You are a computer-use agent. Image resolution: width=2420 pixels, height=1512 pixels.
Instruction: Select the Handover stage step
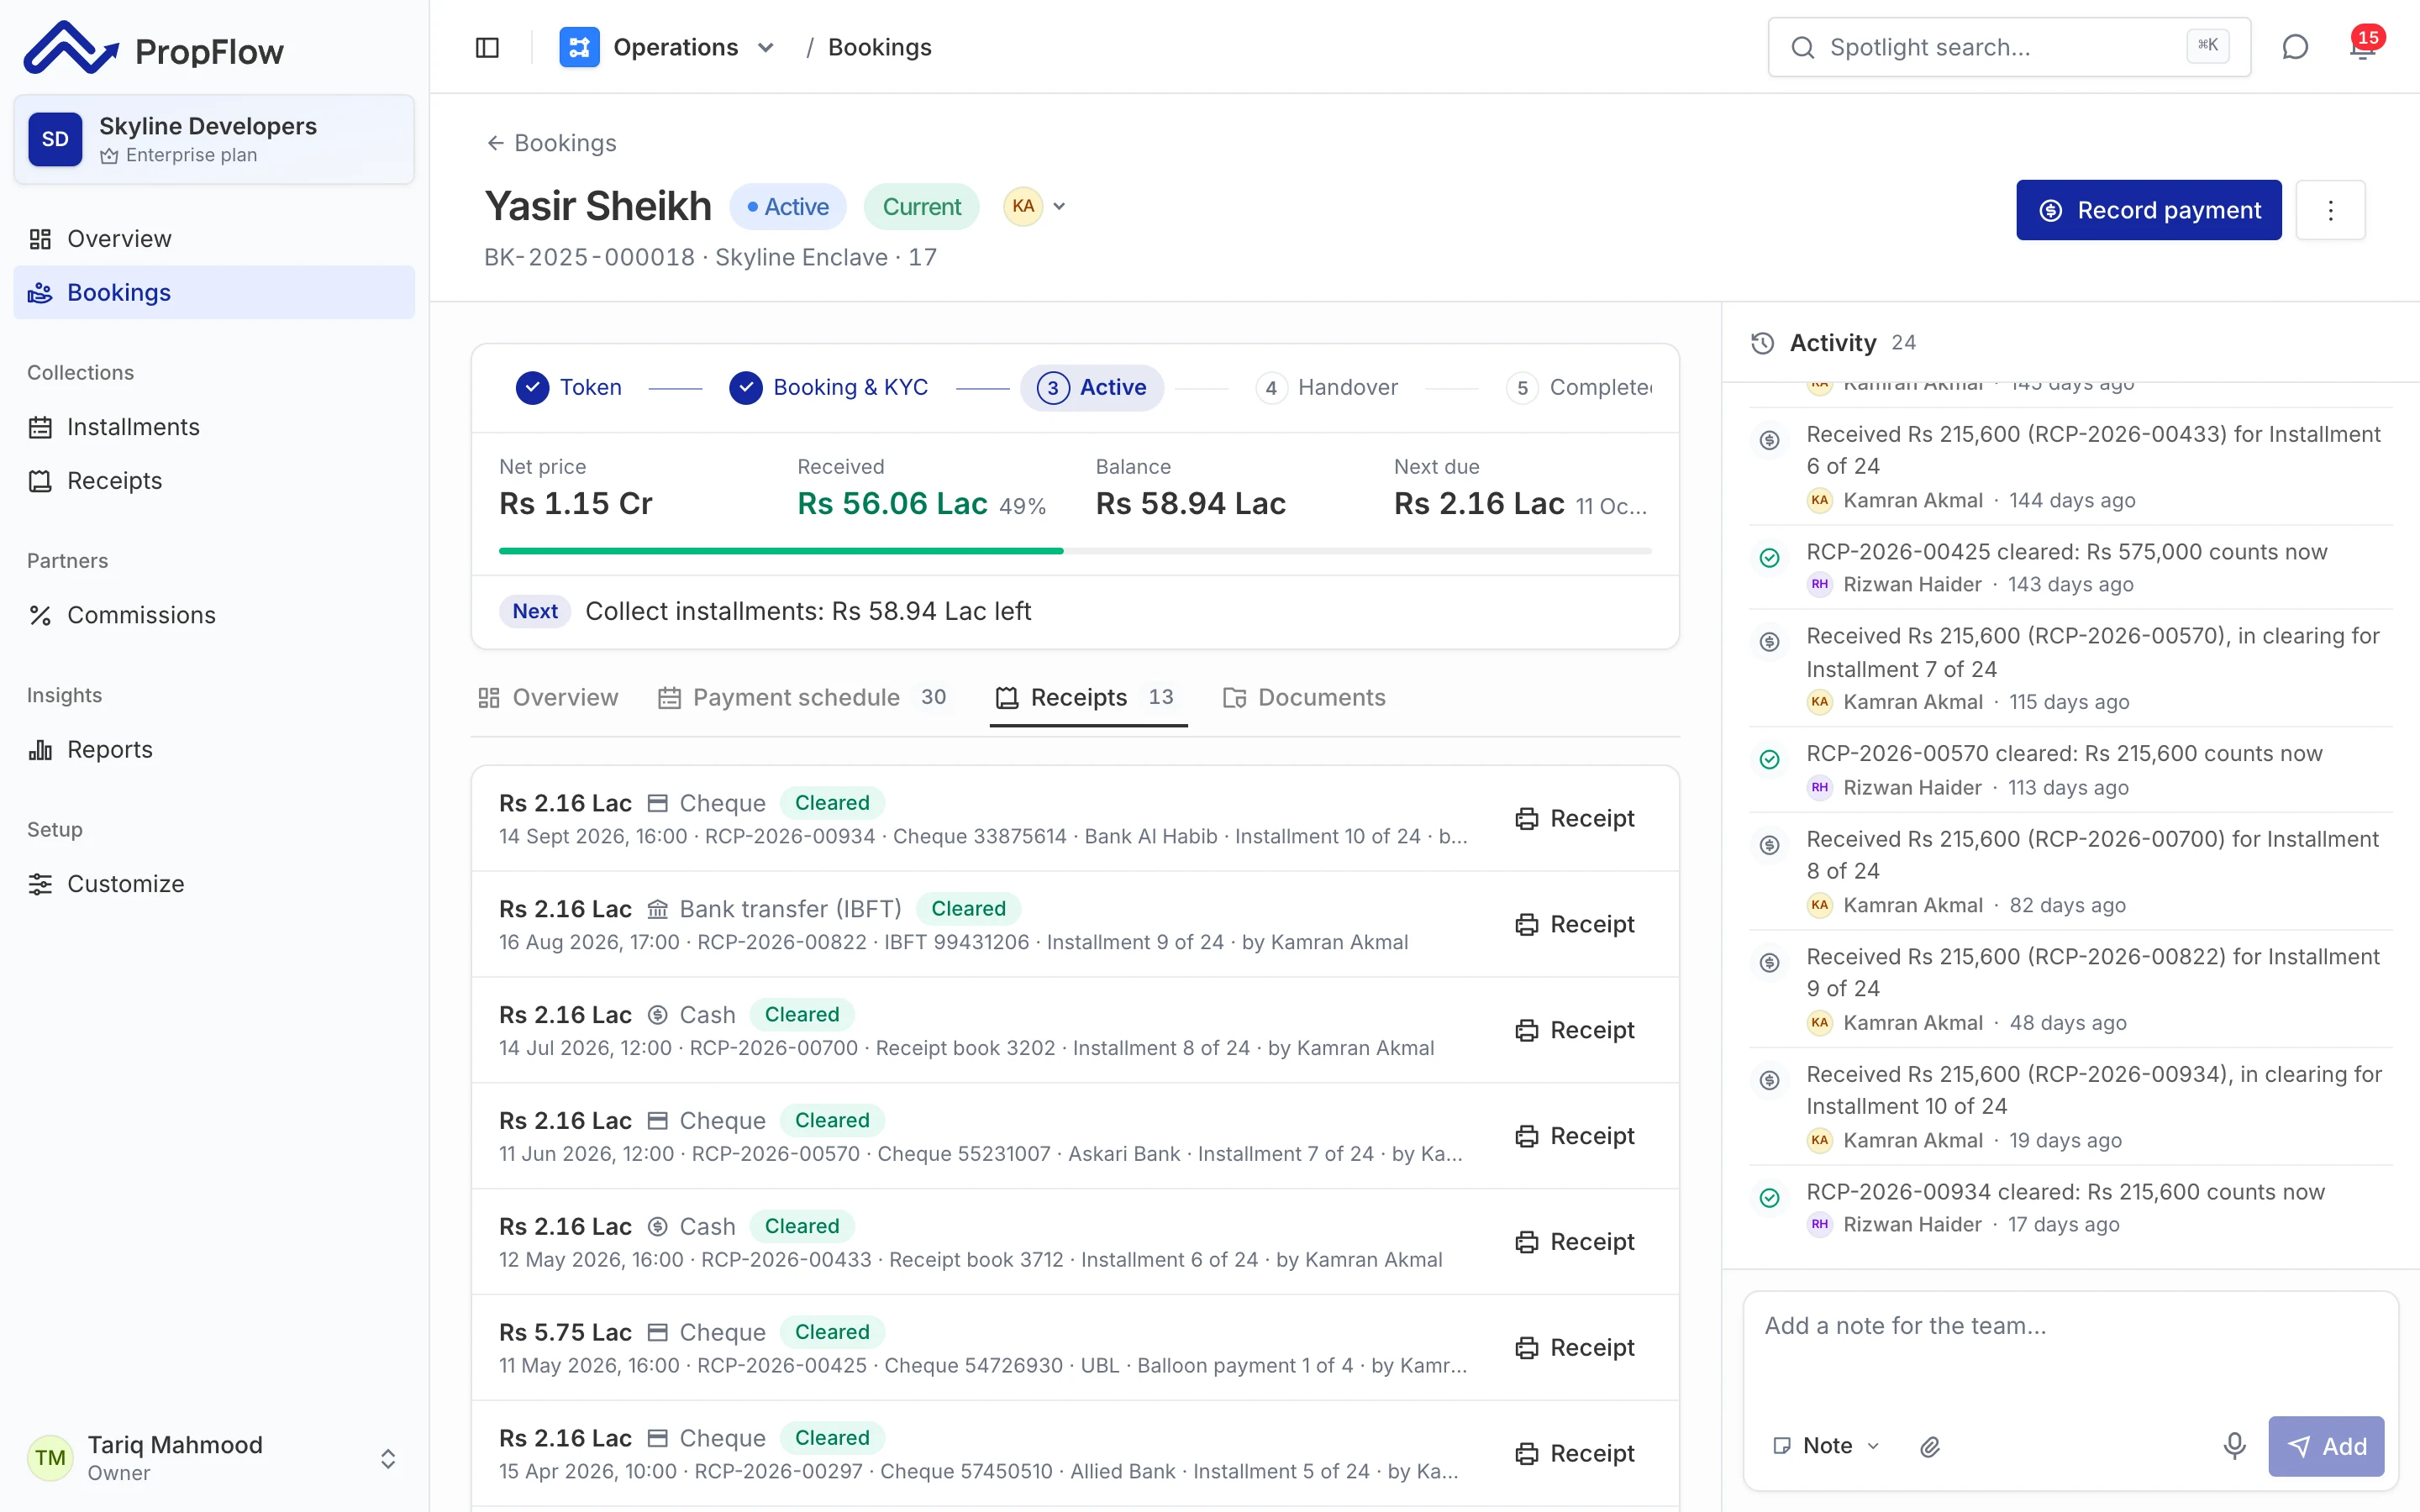1328,387
